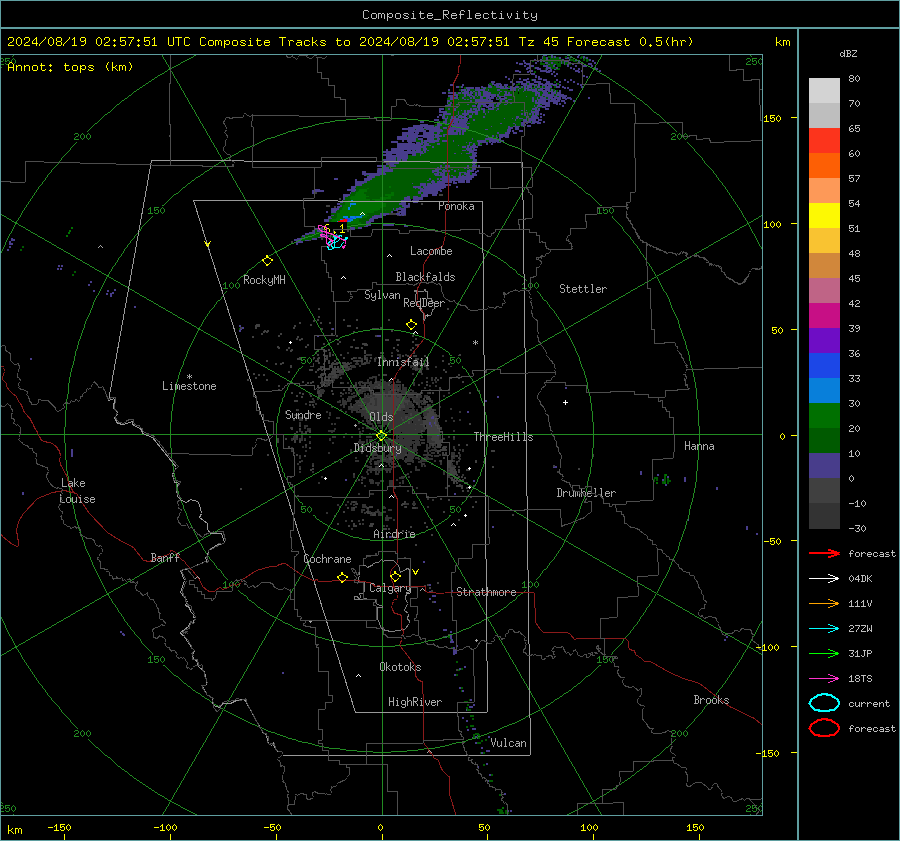
Task: Select the yellow 51-54 dBZ swatch
Action: (824, 216)
